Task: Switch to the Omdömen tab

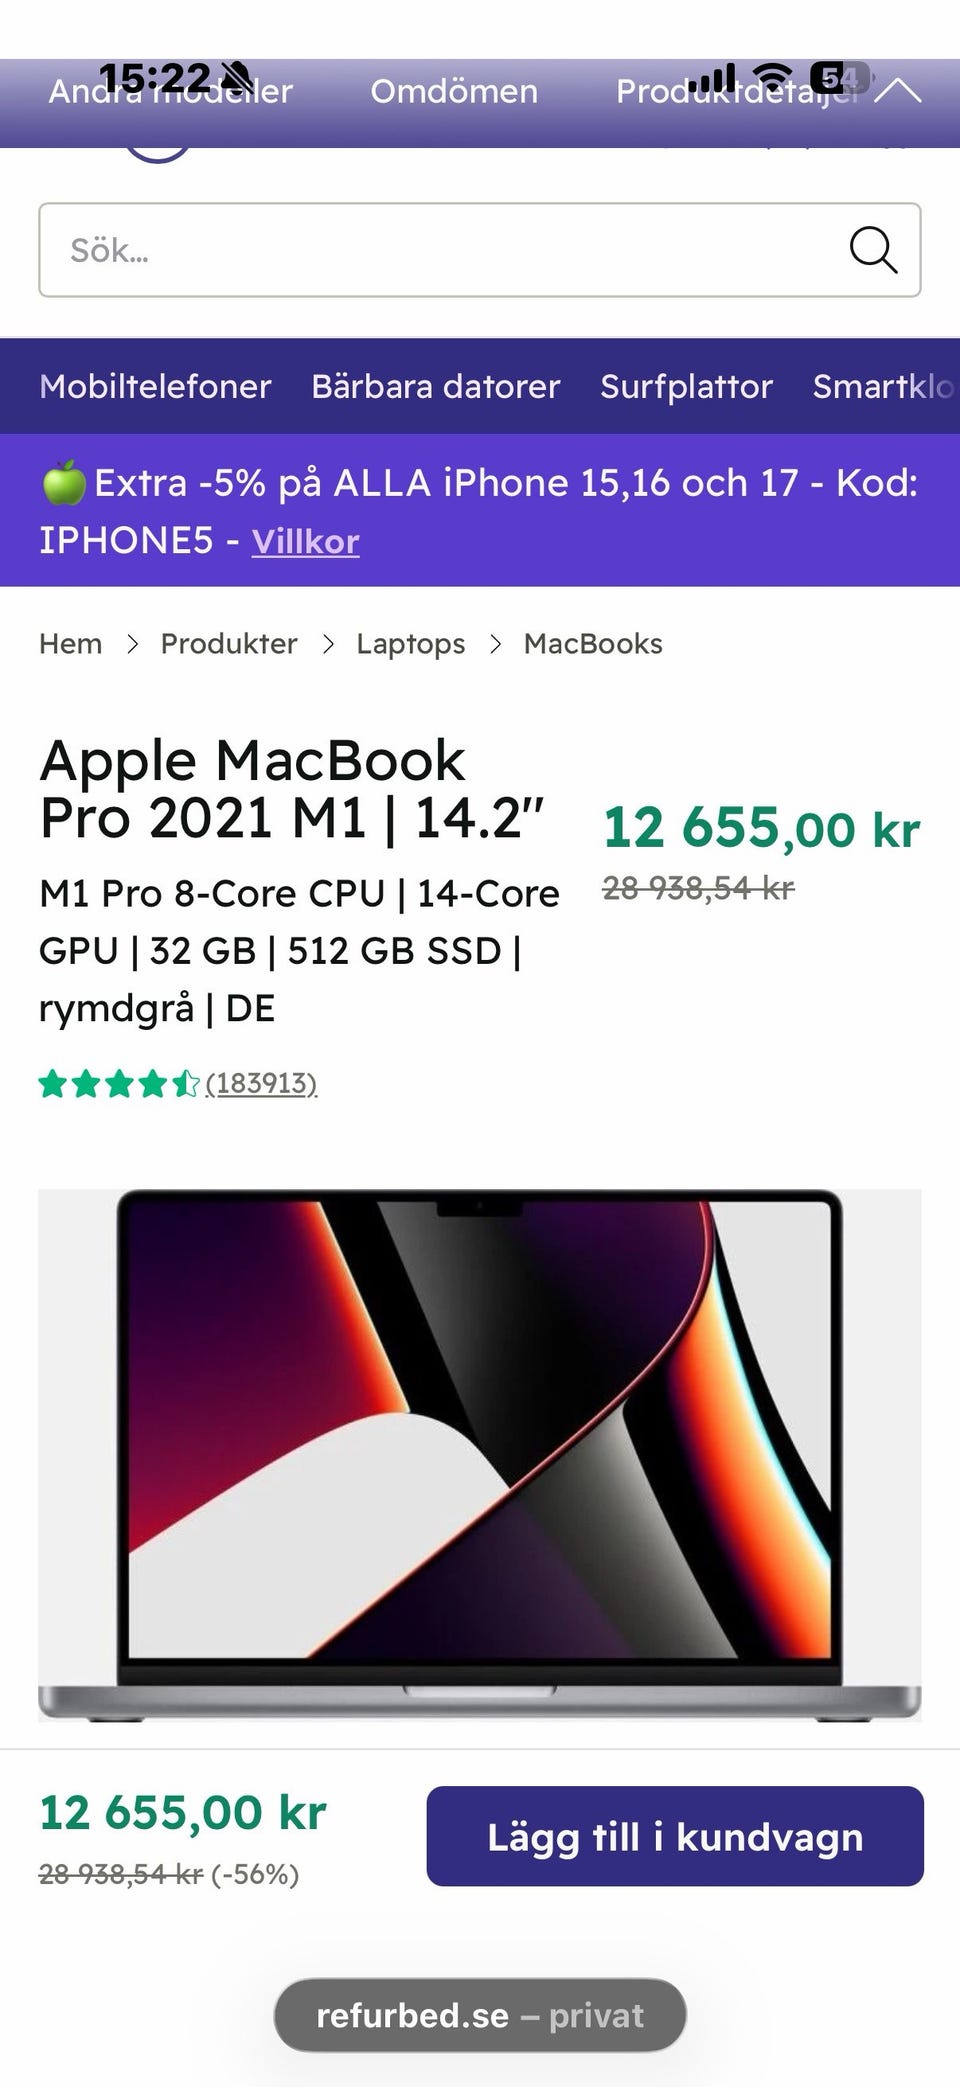Action: pos(454,92)
